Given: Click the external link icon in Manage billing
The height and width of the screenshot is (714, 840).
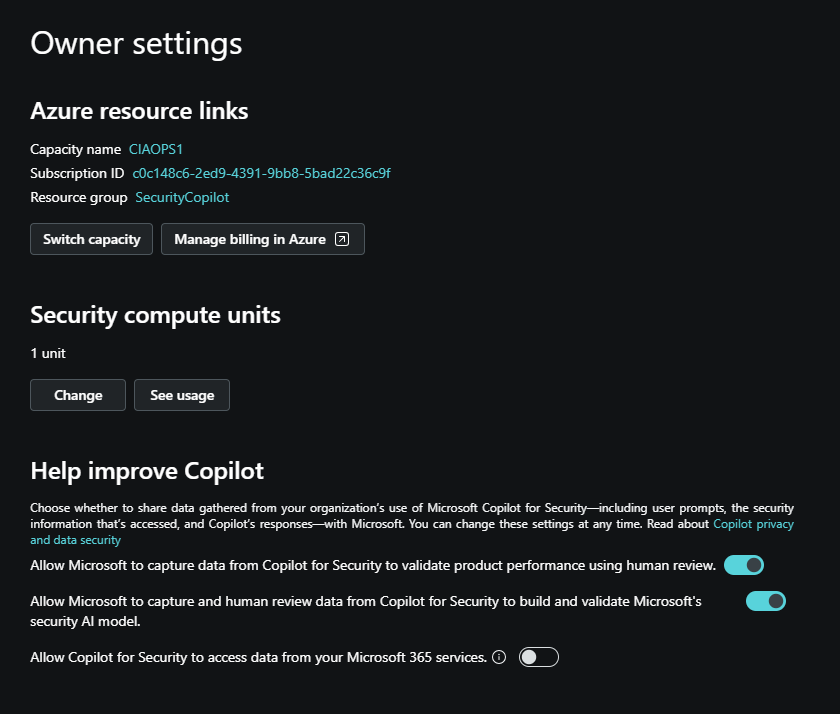Looking at the screenshot, I should point(342,240).
